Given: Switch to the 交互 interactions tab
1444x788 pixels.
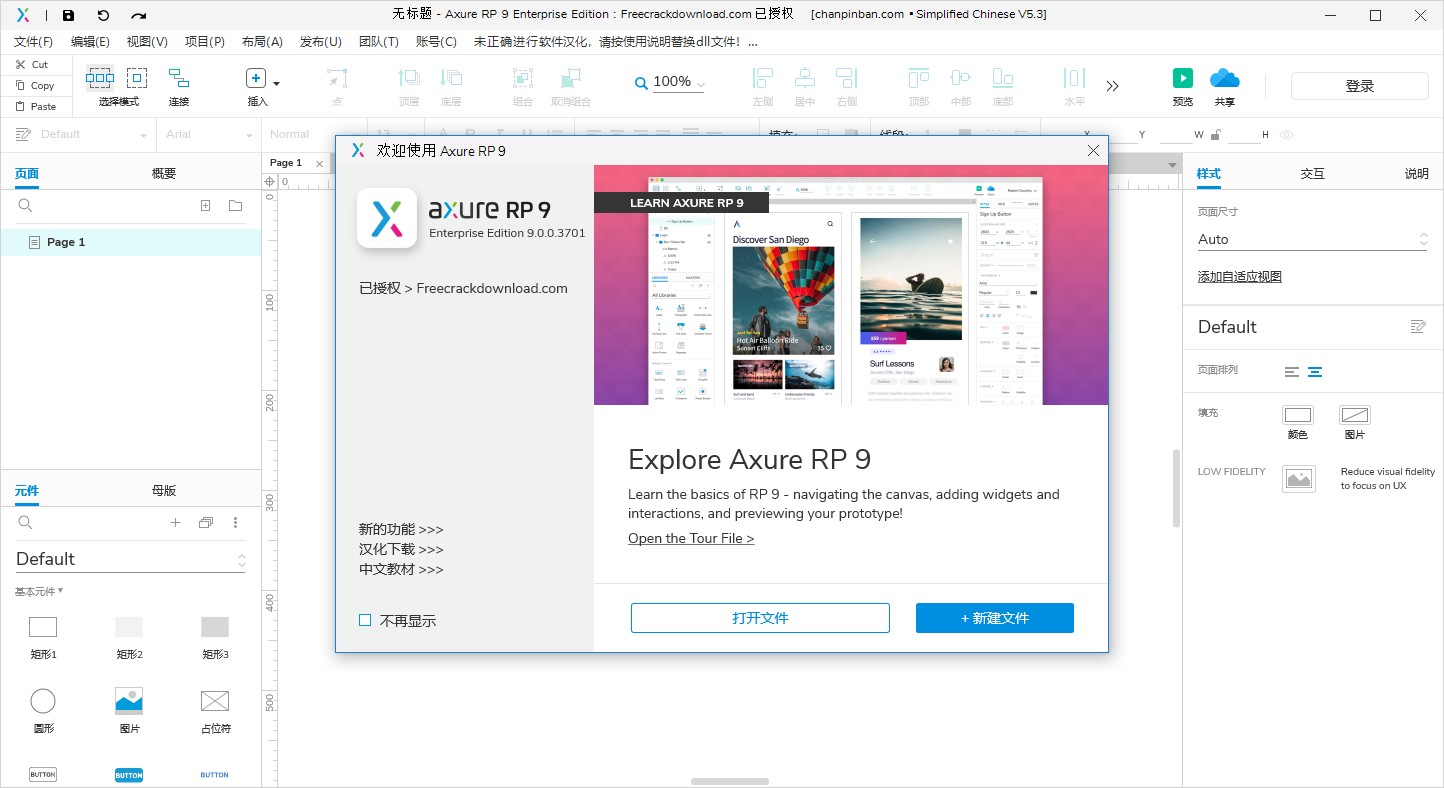Looking at the screenshot, I should pyautogui.click(x=1312, y=173).
